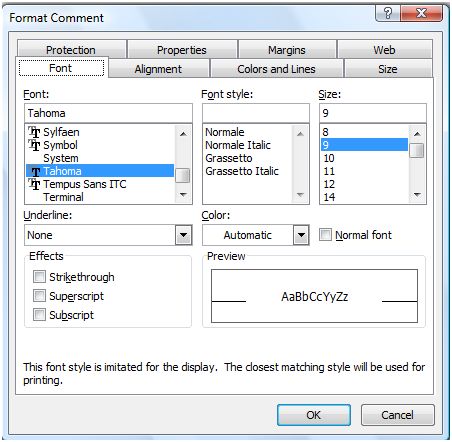The image size is (452, 442).
Task: Click the TrueType icon beside Tahoma
Action: click(x=35, y=171)
